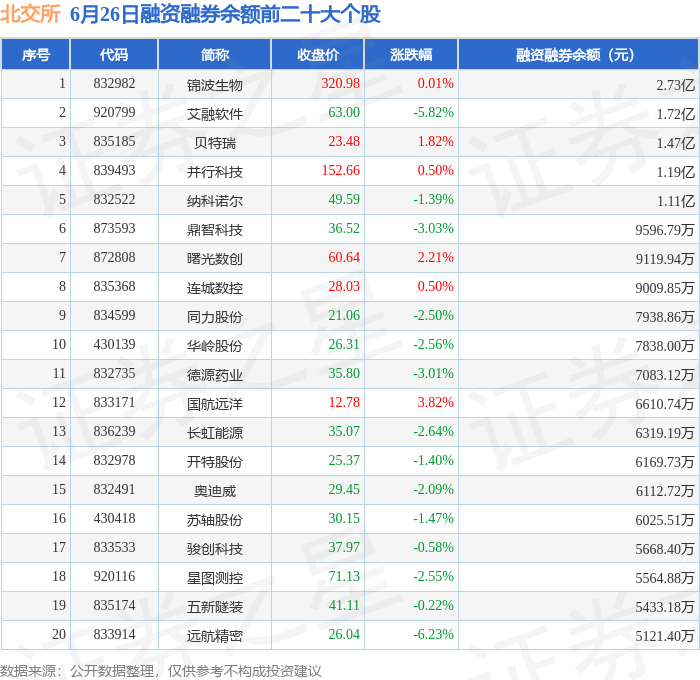Select stock name 国航远洋
This screenshot has height=680, width=700.
click(215, 404)
